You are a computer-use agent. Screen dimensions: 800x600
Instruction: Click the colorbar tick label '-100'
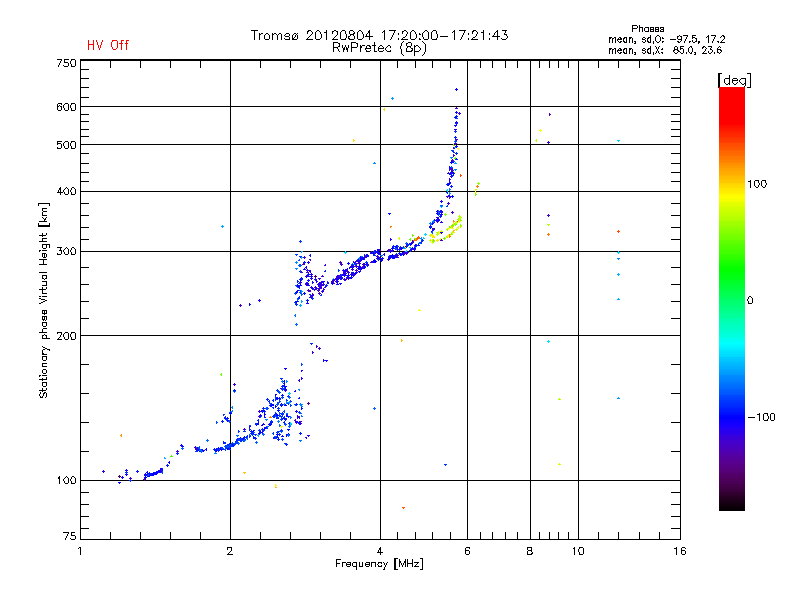[x=761, y=417]
